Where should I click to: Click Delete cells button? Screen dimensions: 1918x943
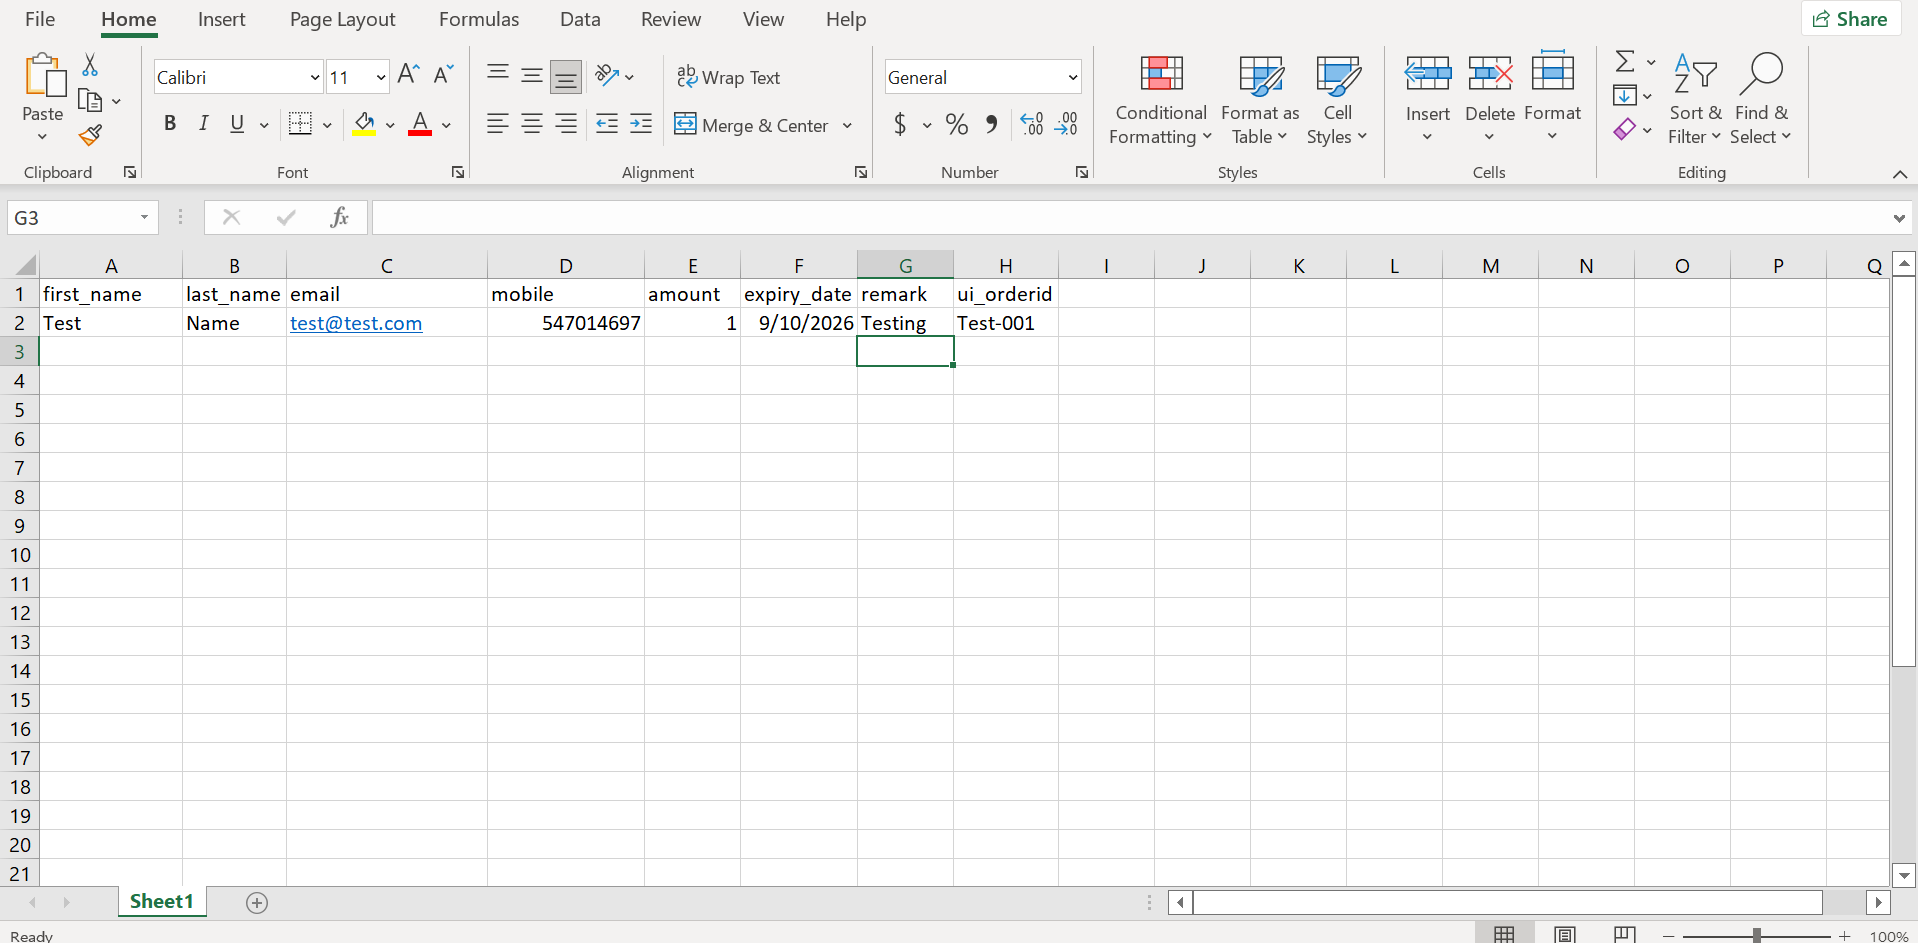[1489, 100]
